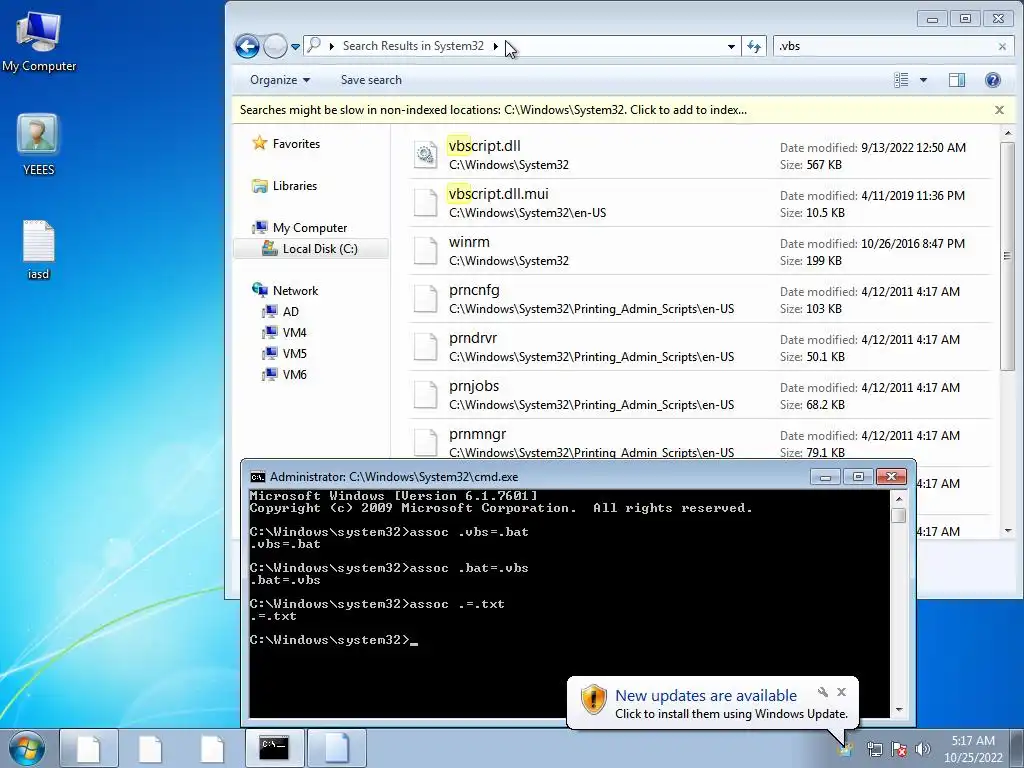
Task: Open the Organize menu
Action: (280, 80)
